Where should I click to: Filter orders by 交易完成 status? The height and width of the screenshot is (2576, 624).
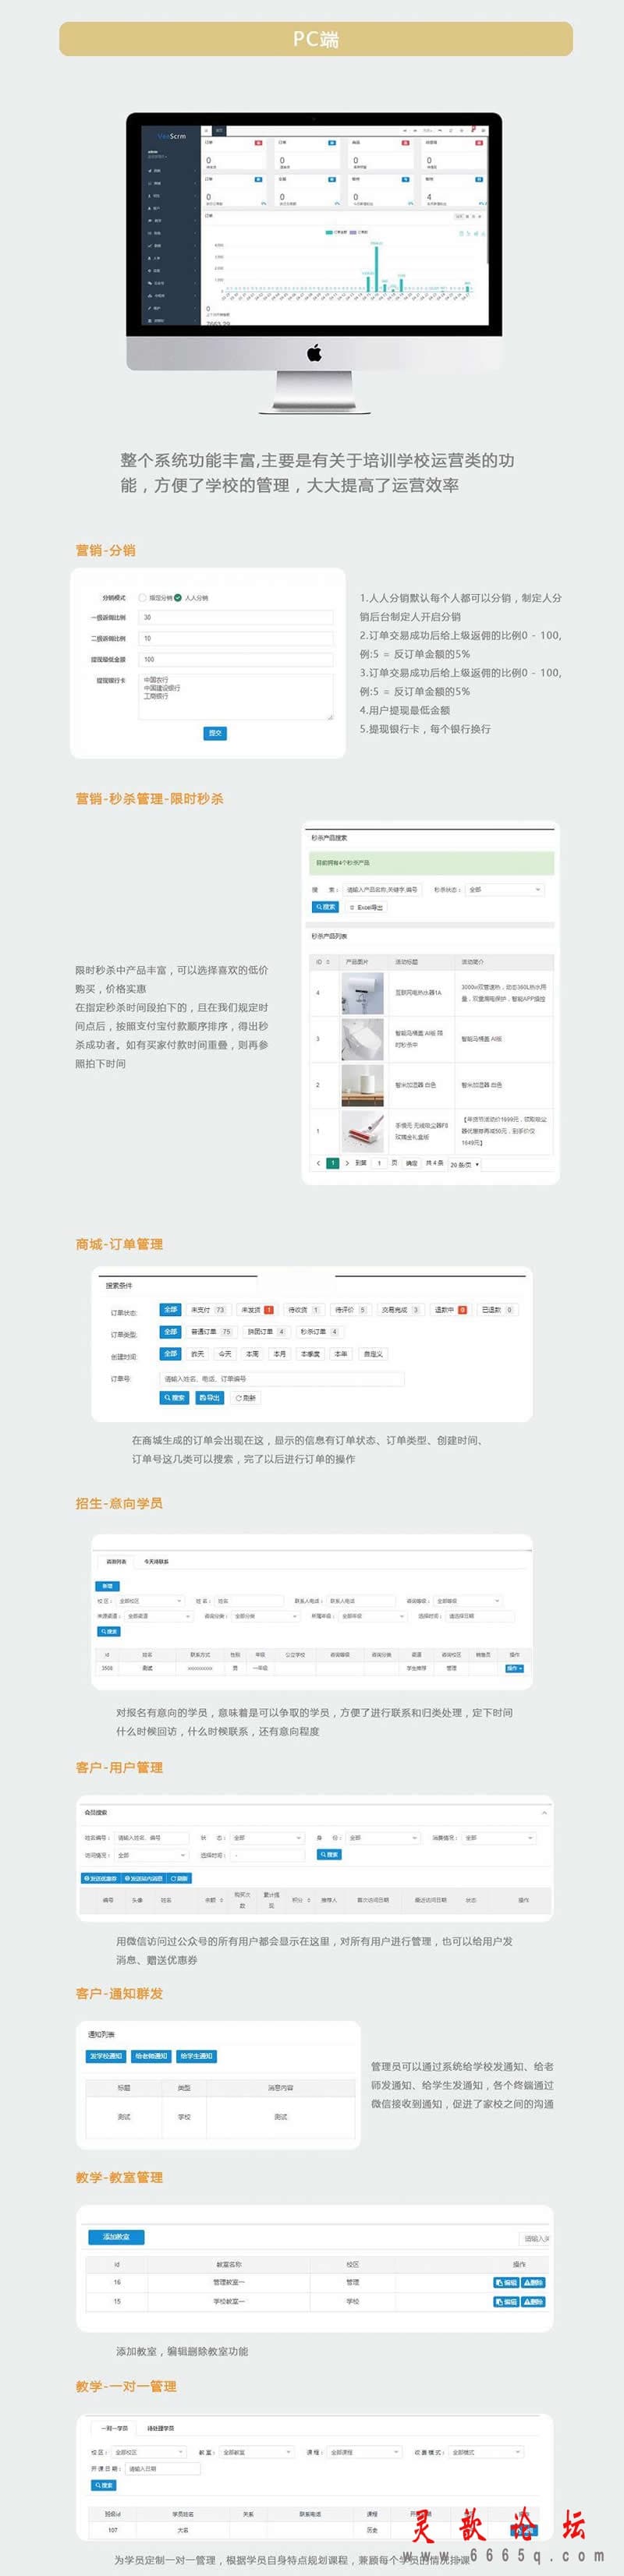400,1309
